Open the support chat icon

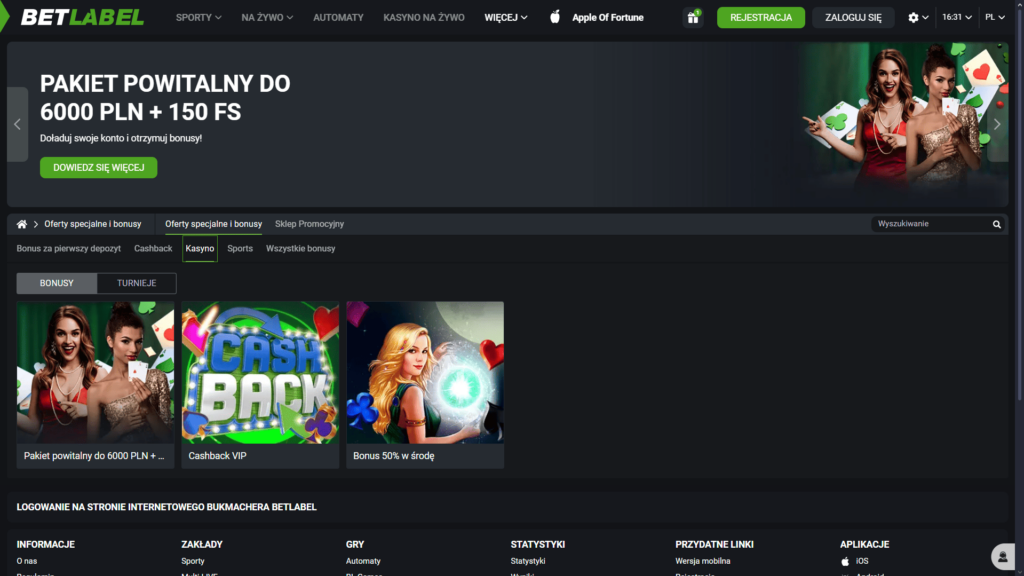click(1002, 557)
